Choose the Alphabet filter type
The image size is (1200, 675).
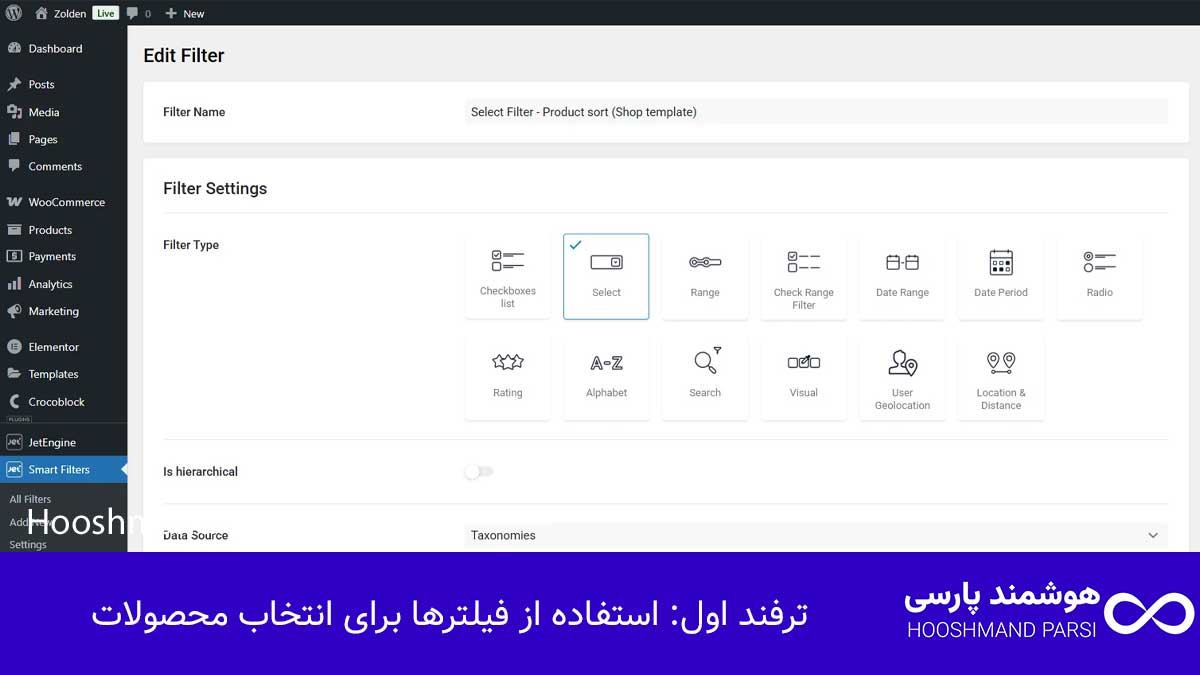[x=606, y=377]
